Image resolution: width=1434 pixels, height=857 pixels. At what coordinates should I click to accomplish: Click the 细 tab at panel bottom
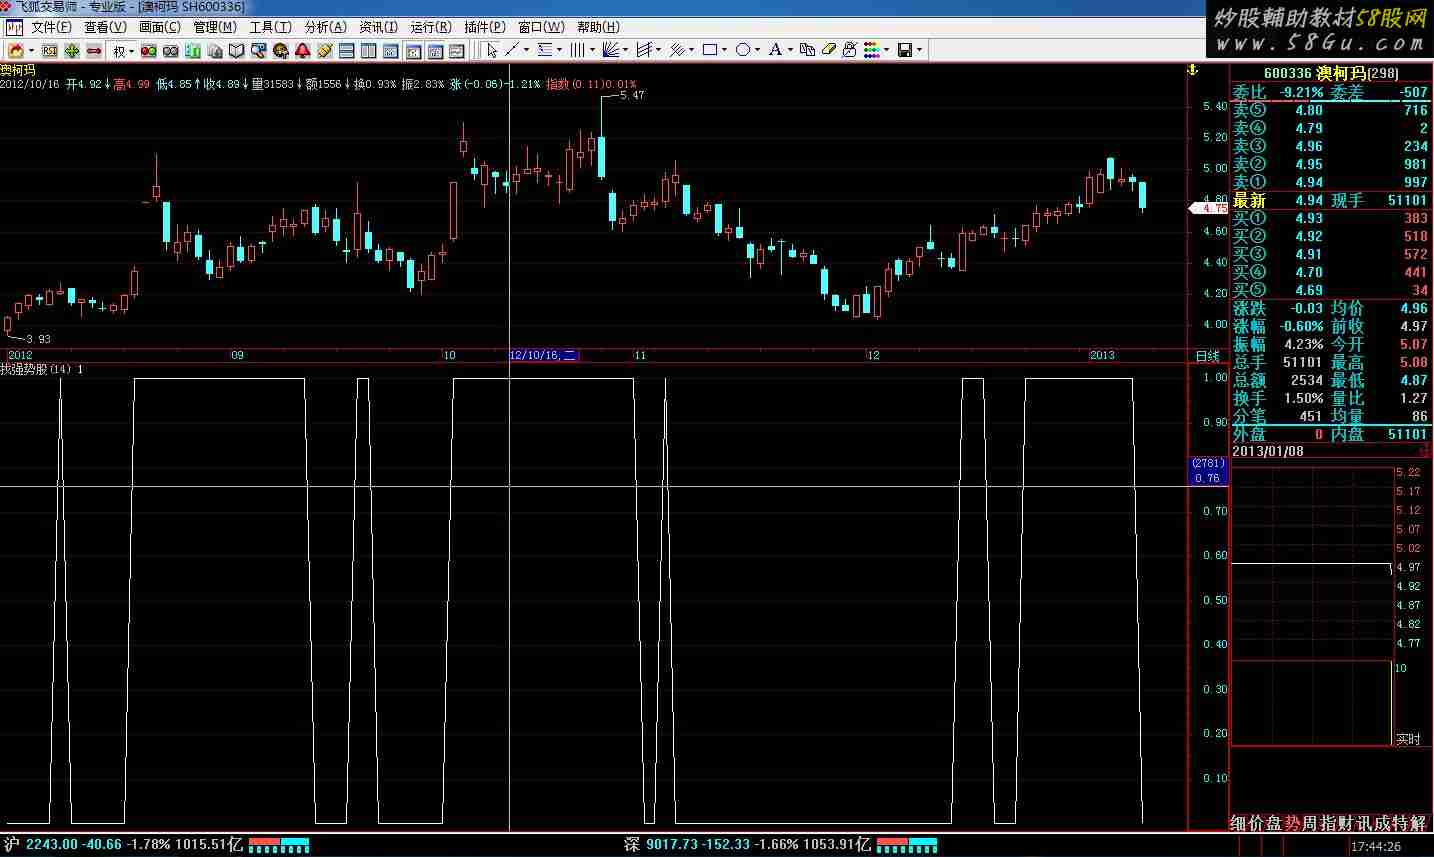click(x=1237, y=823)
